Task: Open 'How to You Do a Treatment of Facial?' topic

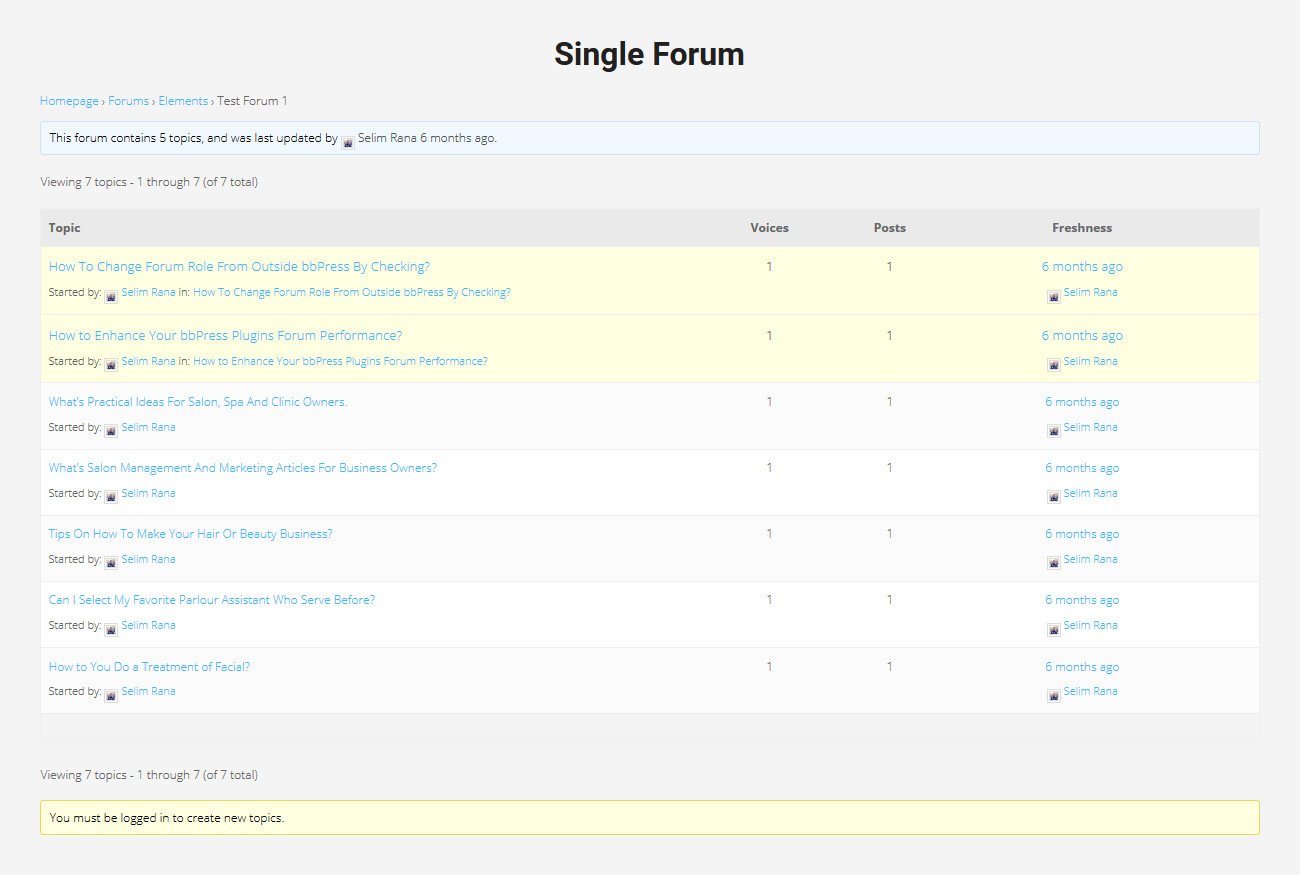Action: (149, 667)
